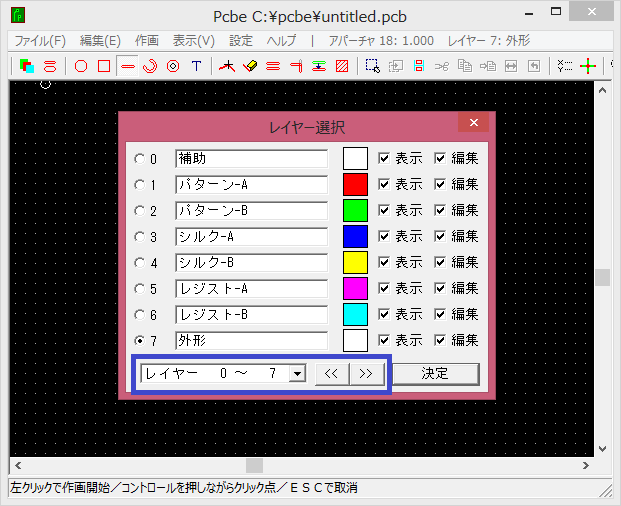The image size is (621, 506).
Task: Click the dotted rectangle selection tool
Action: click(372, 67)
